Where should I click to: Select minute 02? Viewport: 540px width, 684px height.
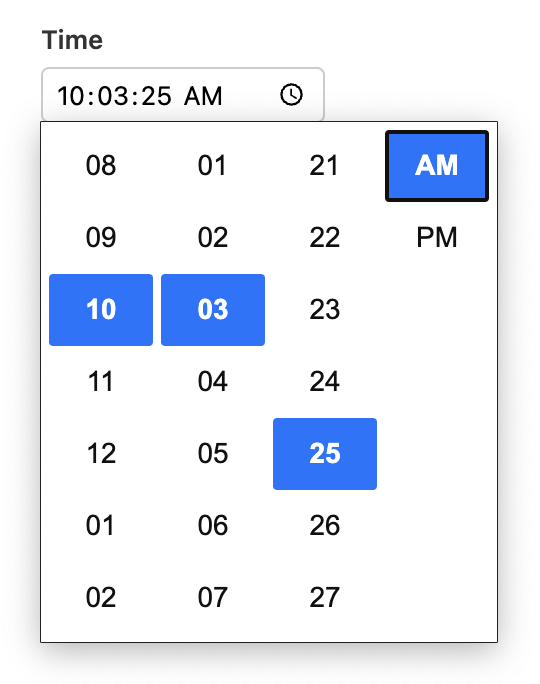213,238
